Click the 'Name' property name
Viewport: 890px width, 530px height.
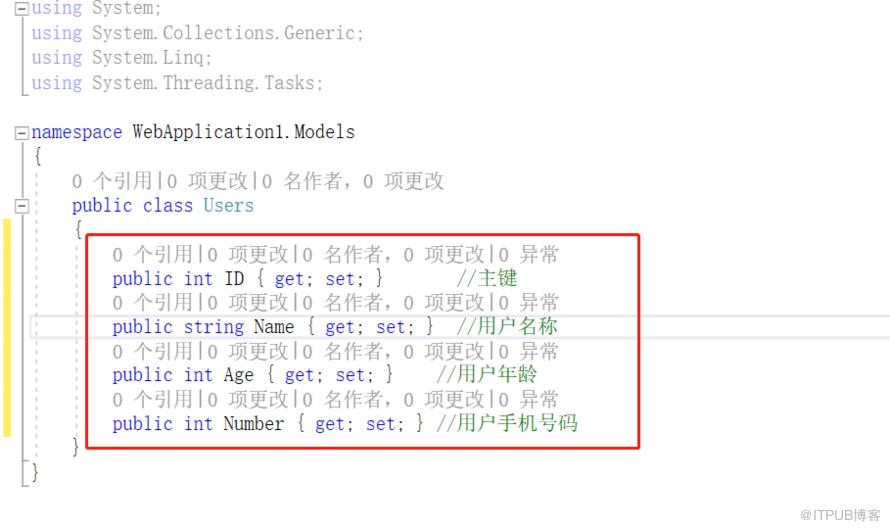(x=274, y=327)
